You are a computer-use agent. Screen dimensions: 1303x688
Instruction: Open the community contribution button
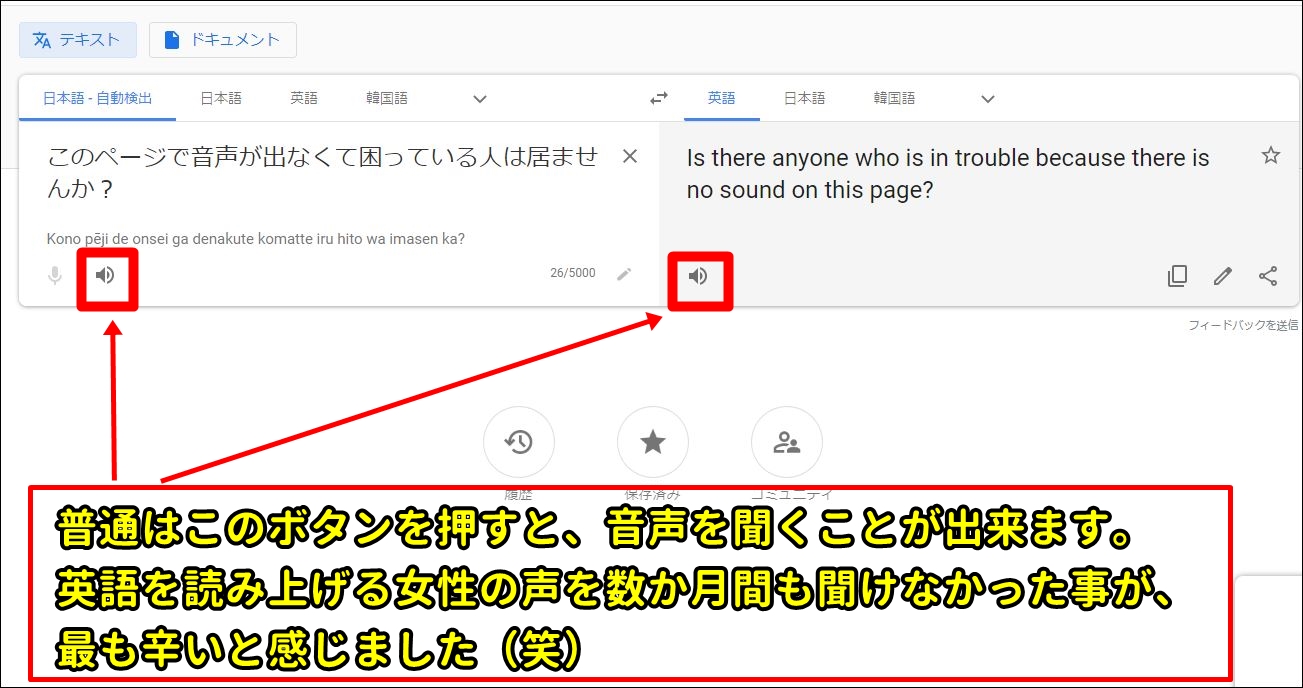[x=786, y=443]
